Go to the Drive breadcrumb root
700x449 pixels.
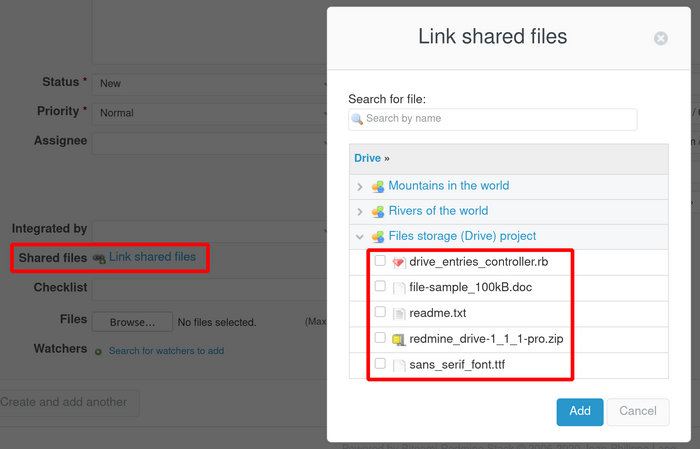click(x=367, y=158)
